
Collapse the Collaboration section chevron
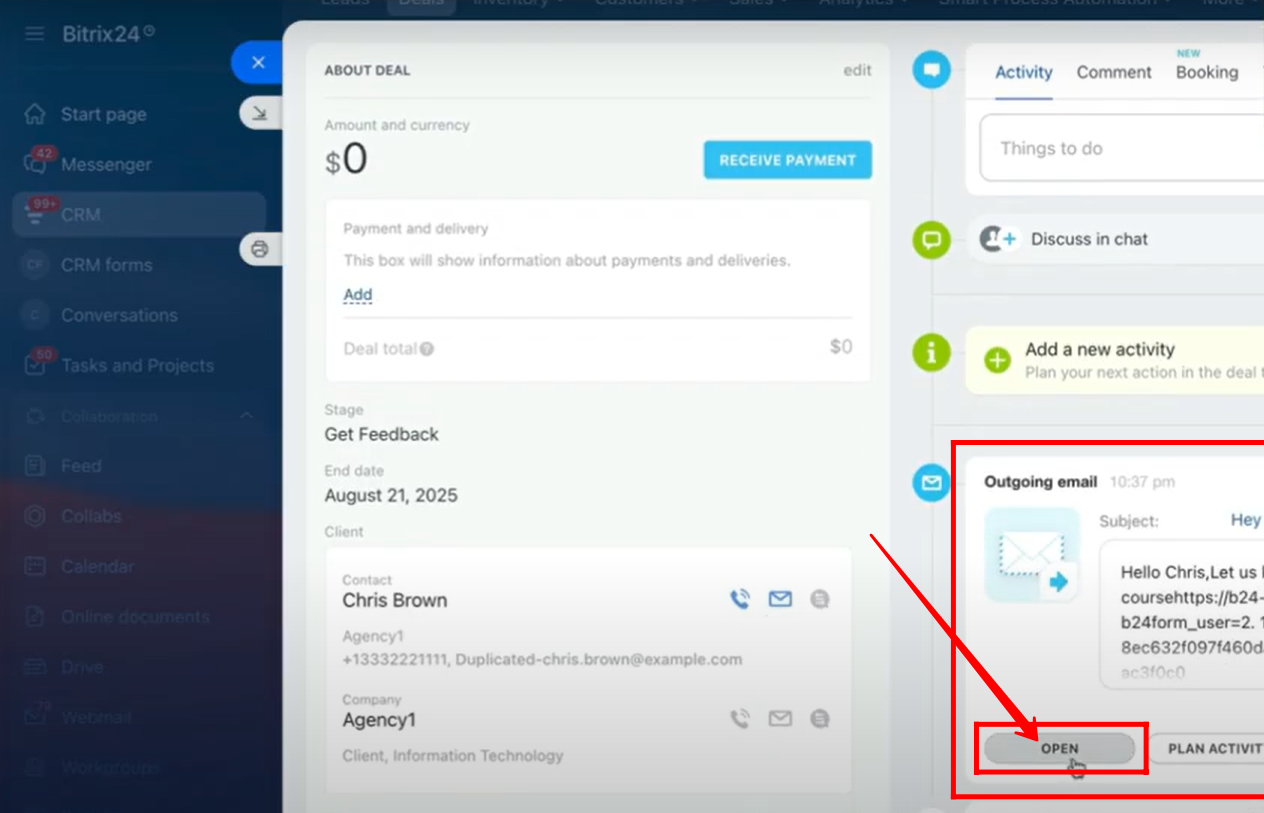(245, 416)
